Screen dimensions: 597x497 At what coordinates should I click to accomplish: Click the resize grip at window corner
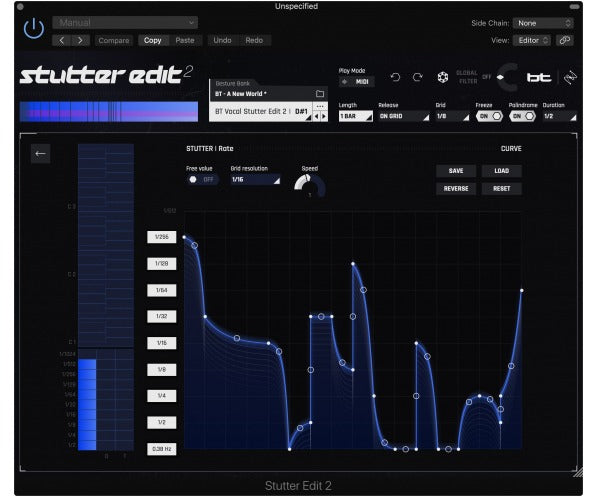pyautogui.click(x=578, y=472)
